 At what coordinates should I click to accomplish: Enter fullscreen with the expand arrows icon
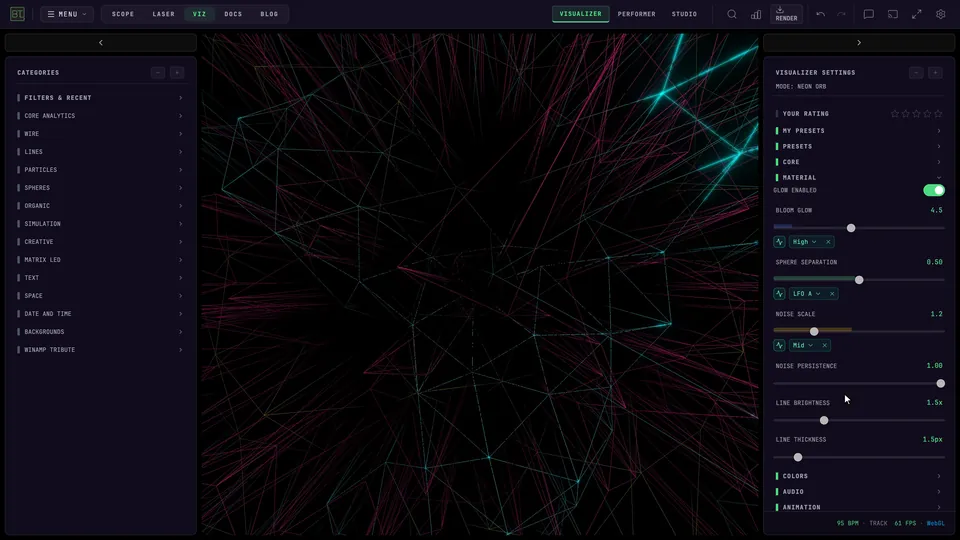coord(917,14)
